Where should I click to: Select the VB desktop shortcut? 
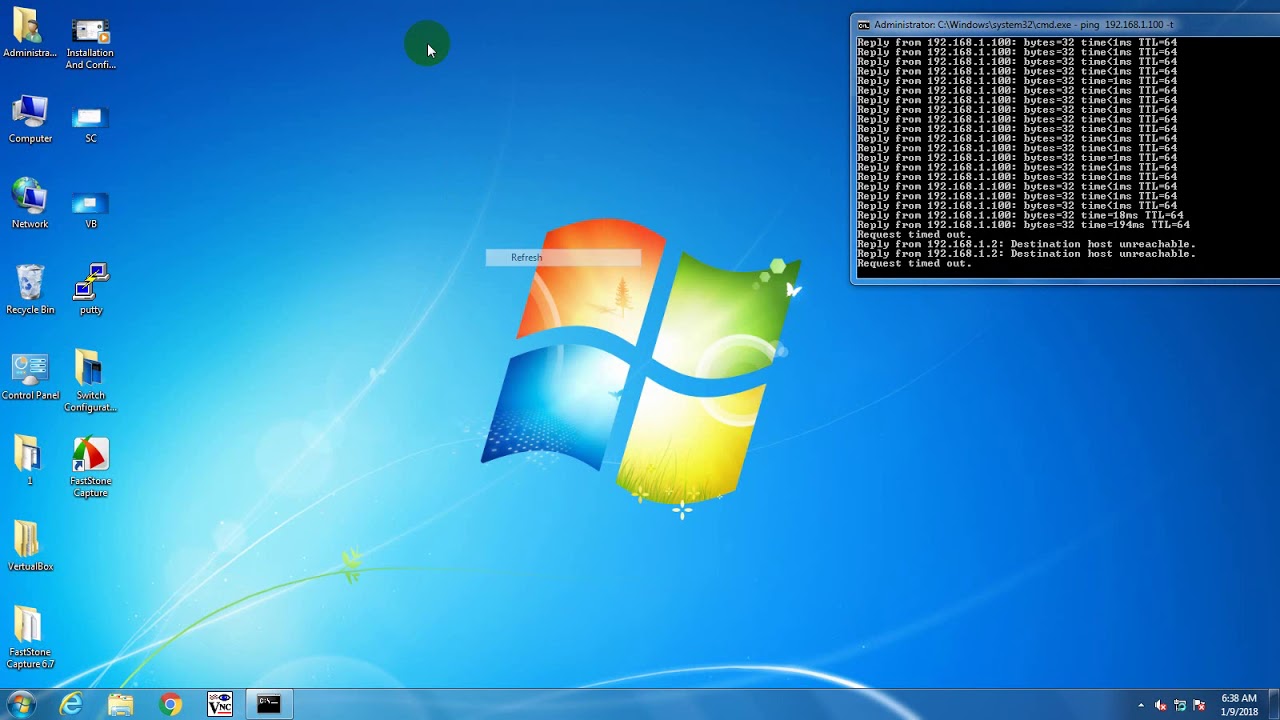tap(90, 209)
